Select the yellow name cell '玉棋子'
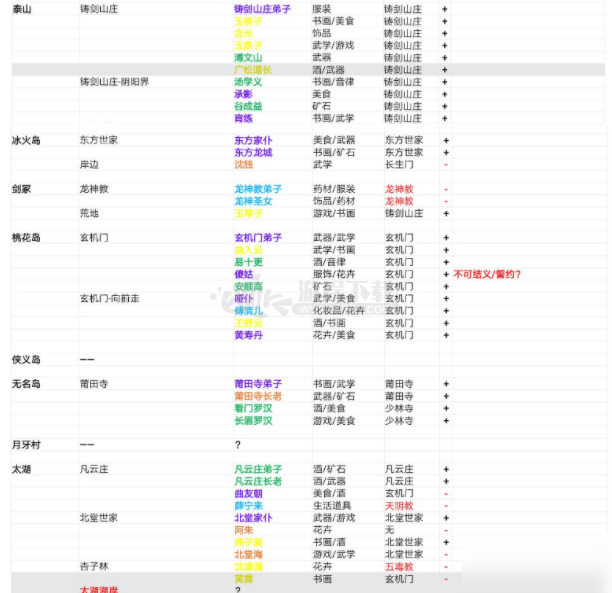This screenshot has height=593, width=612. coord(248,21)
